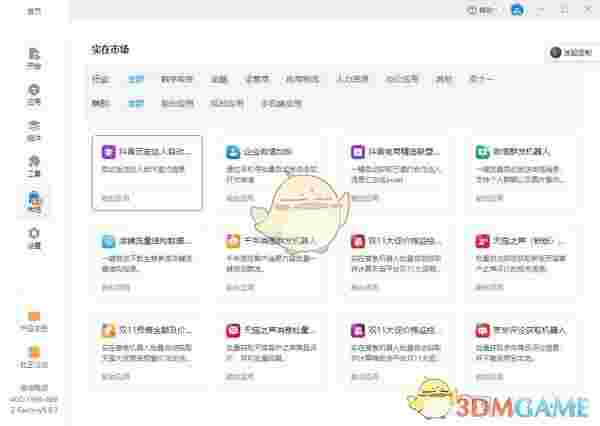Click the bottom link on 评论获取机器人 card

[489, 377]
